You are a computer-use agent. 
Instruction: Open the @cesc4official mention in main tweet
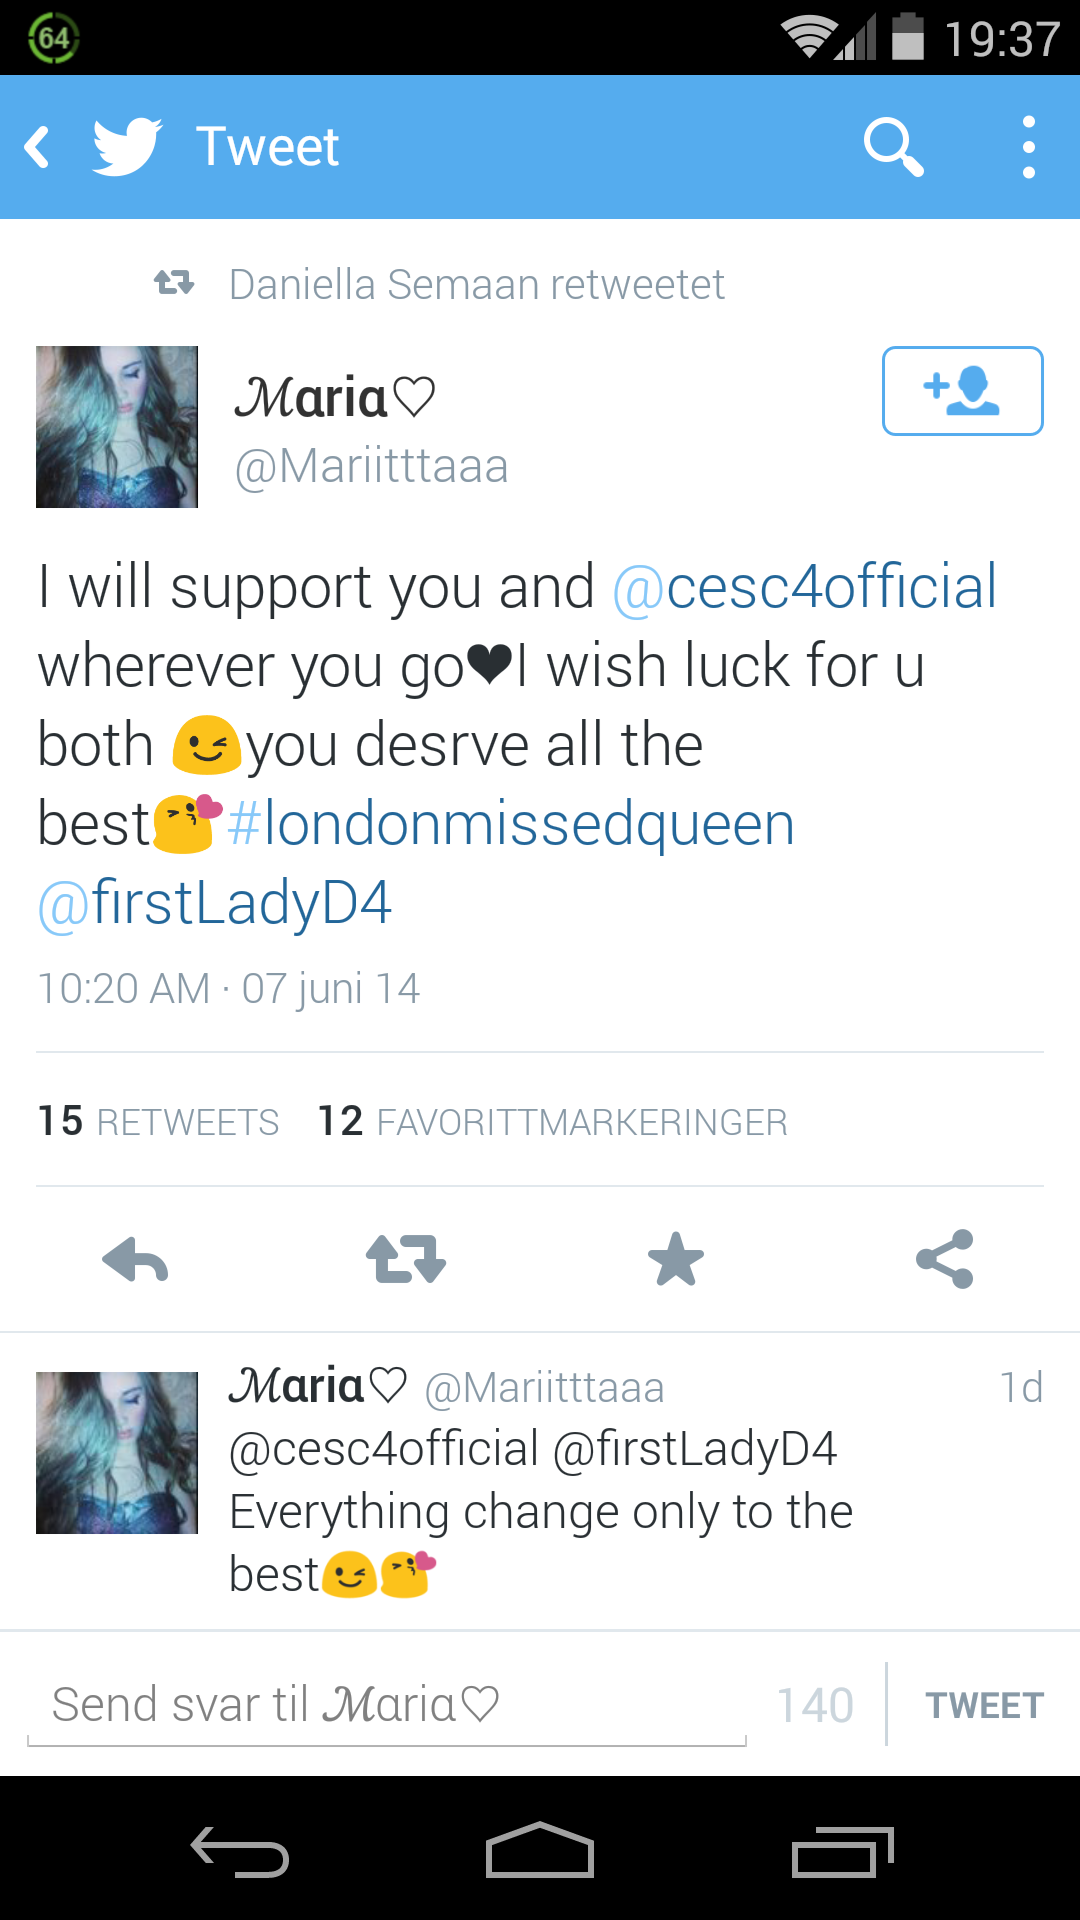[x=805, y=587]
